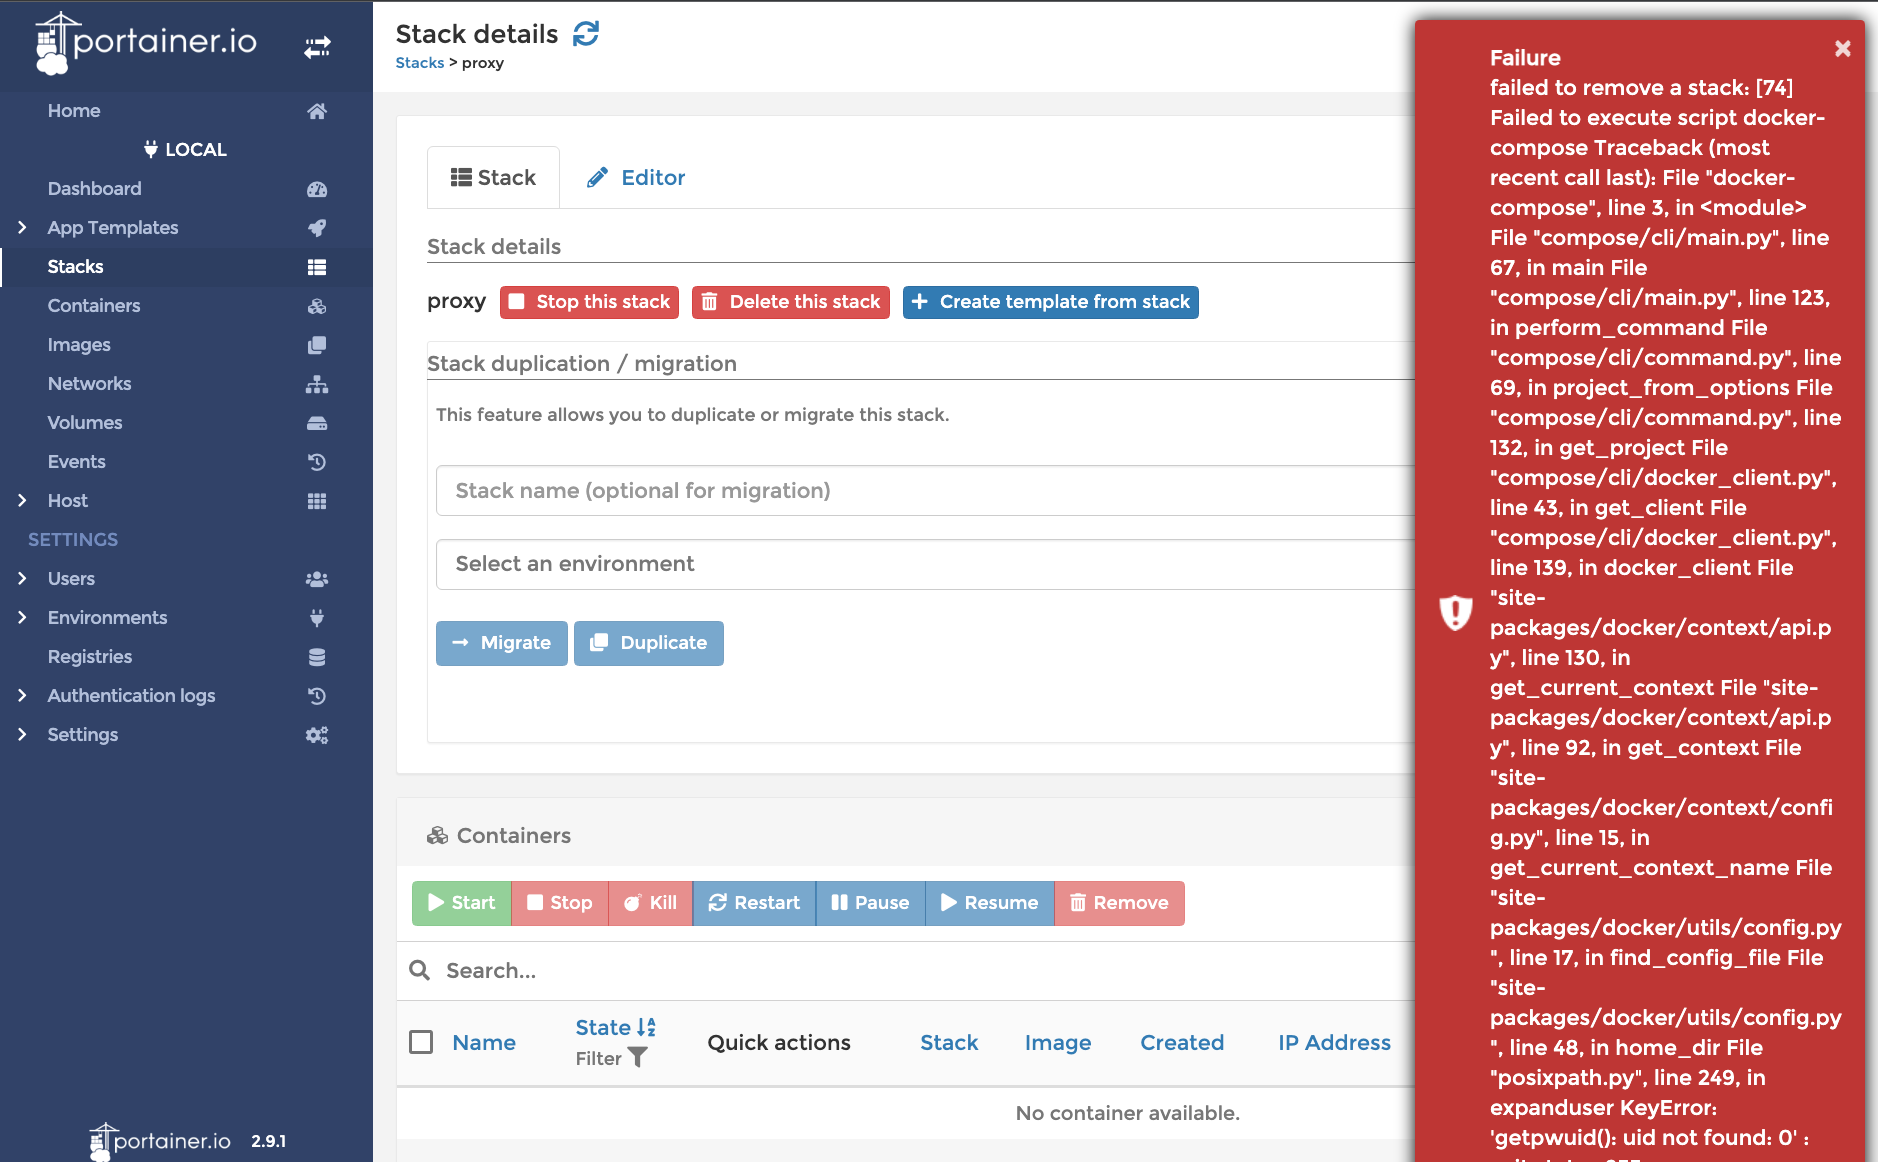Click Delete this stack button

(791, 302)
